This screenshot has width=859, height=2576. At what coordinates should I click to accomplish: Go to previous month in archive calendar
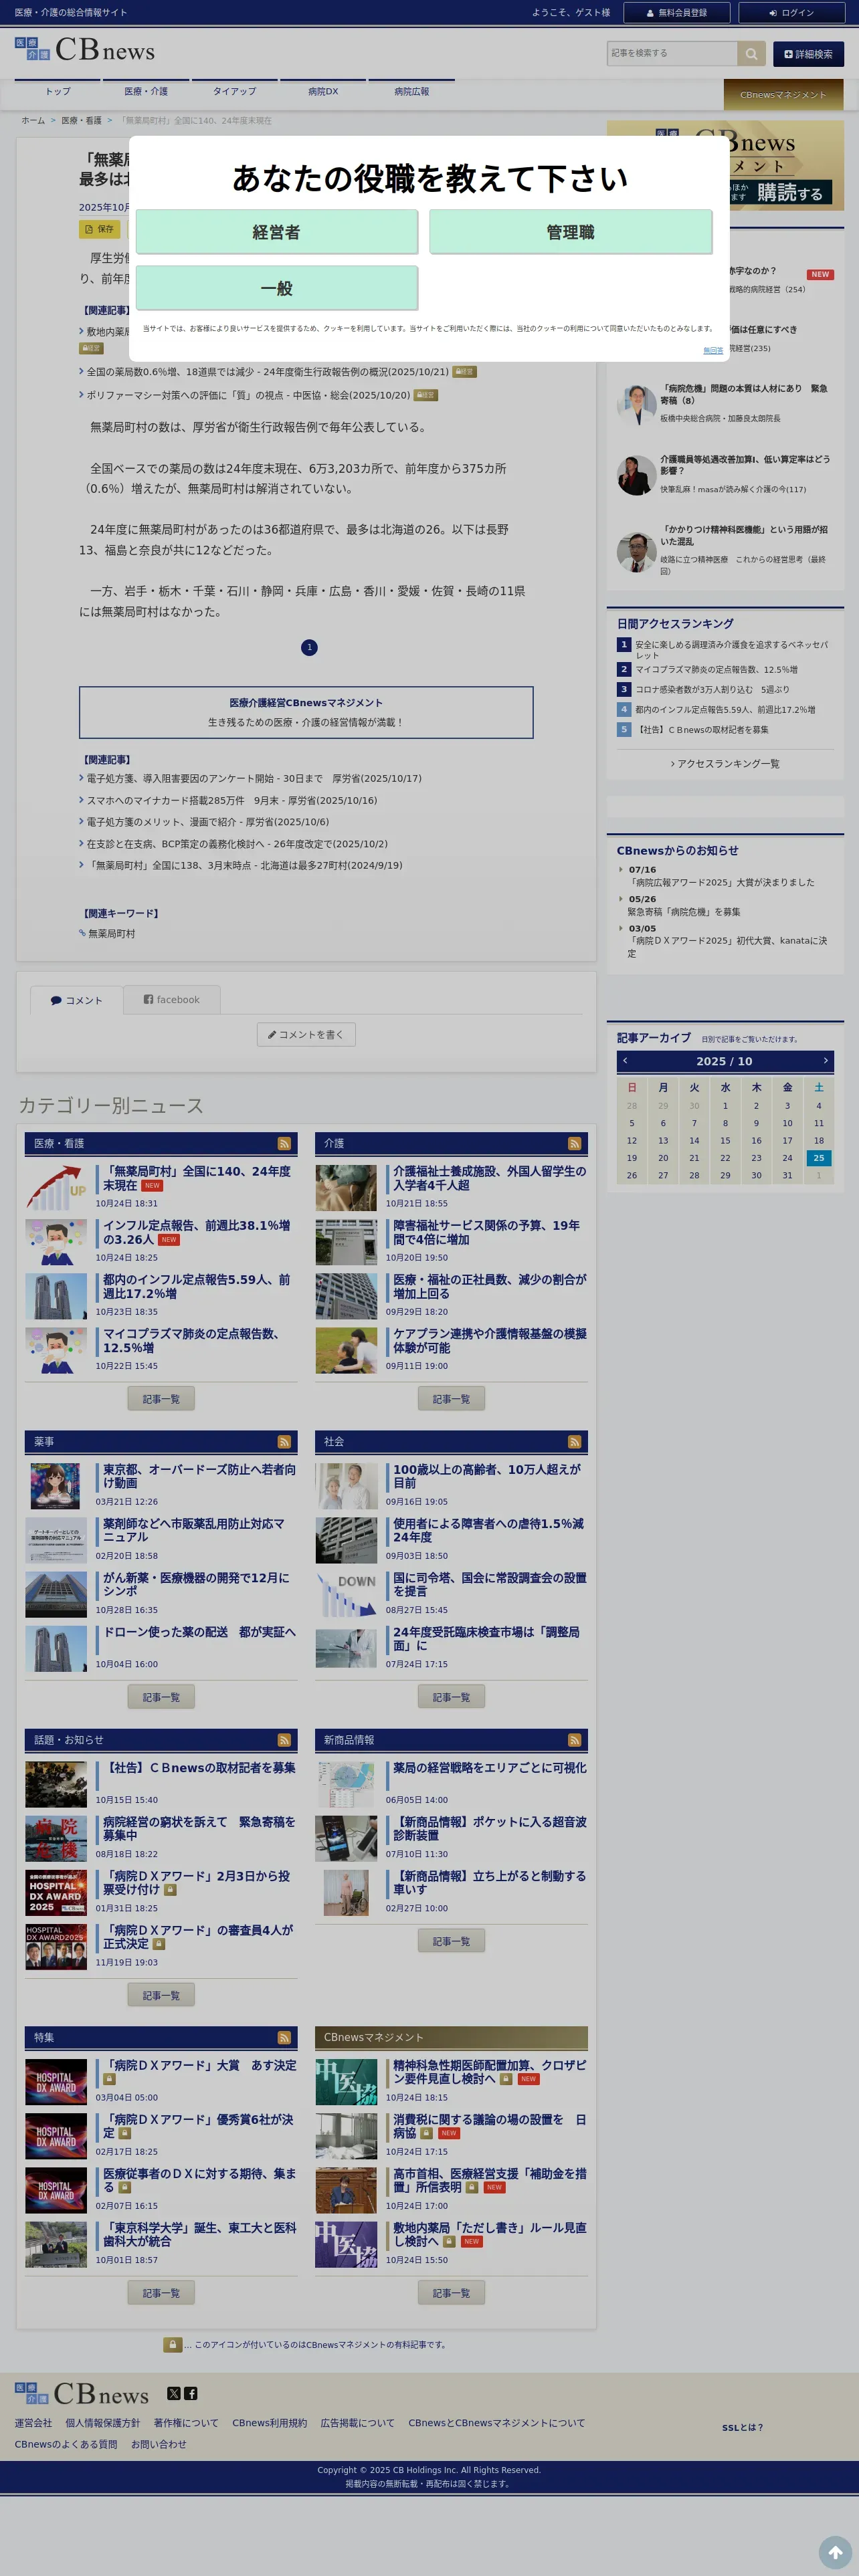[x=625, y=1060]
